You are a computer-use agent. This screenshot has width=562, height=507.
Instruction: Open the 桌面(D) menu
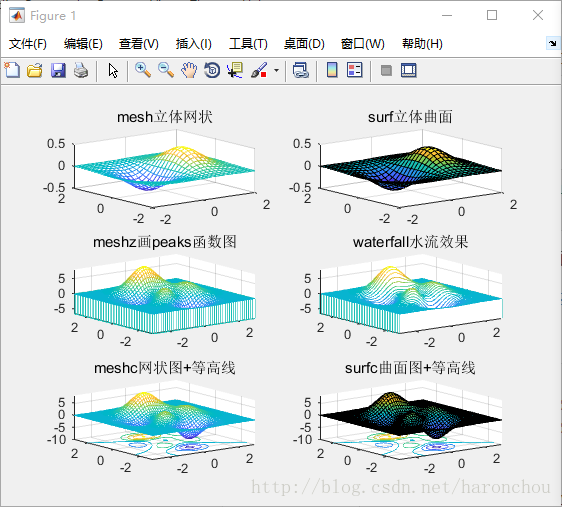pyautogui.click(x=304, y=44)
